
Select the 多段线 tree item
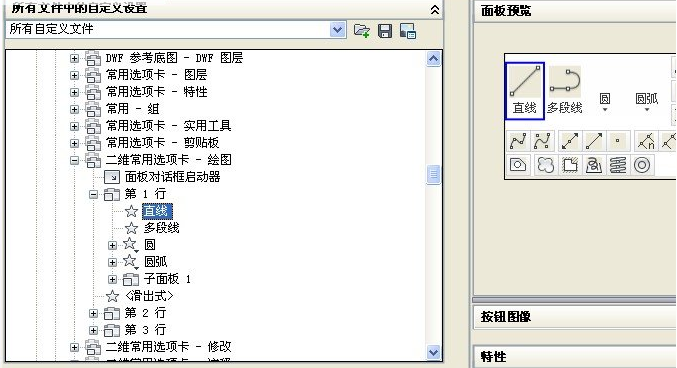click(161, 228)
